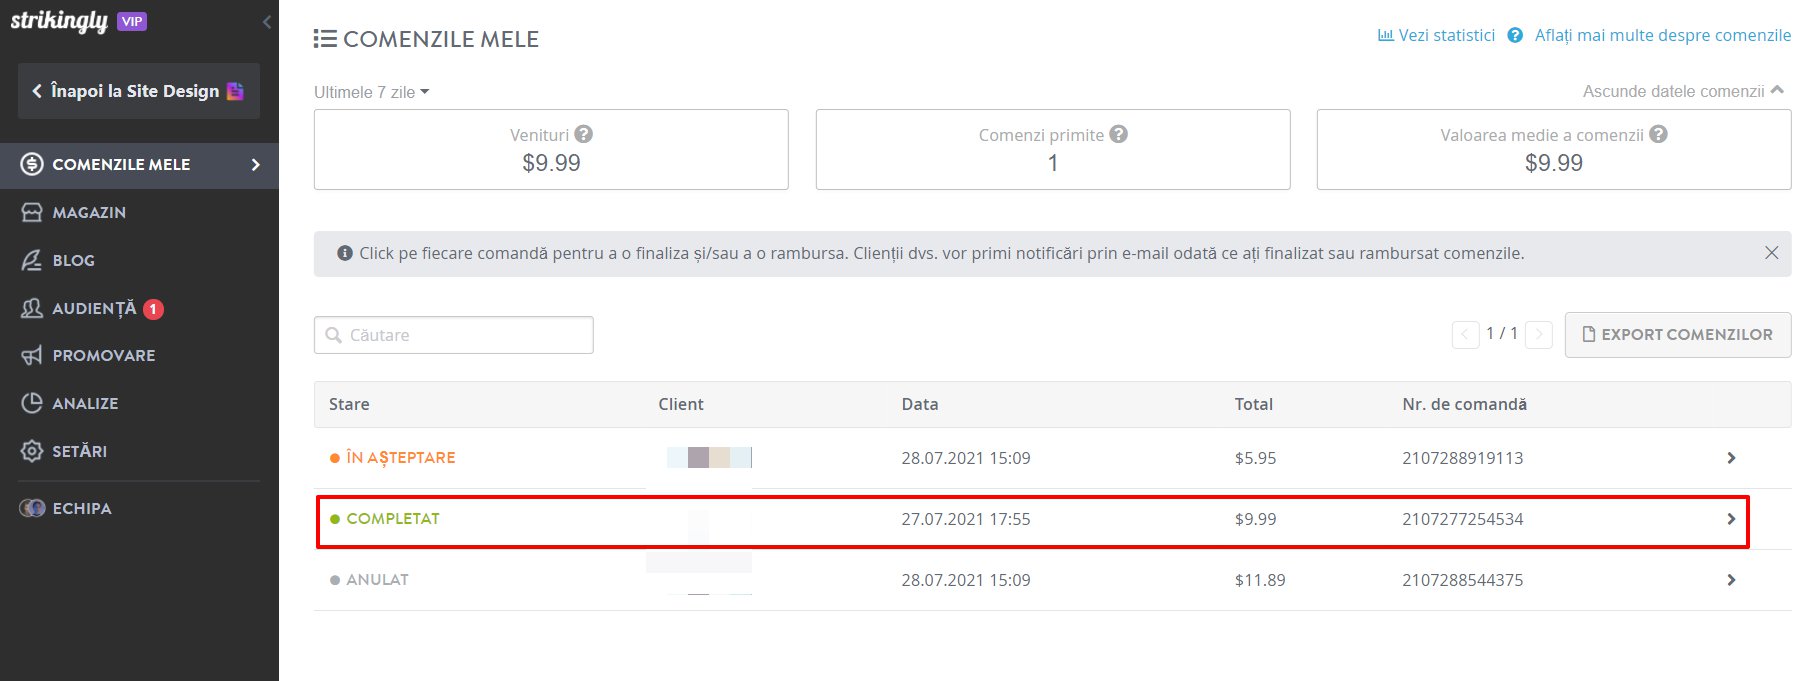Image resolution: width=1814 pixels, height=681 pixels.
Task: Click the megaphone icon next to PROMOVARE
Action: [x=32, y=355]
